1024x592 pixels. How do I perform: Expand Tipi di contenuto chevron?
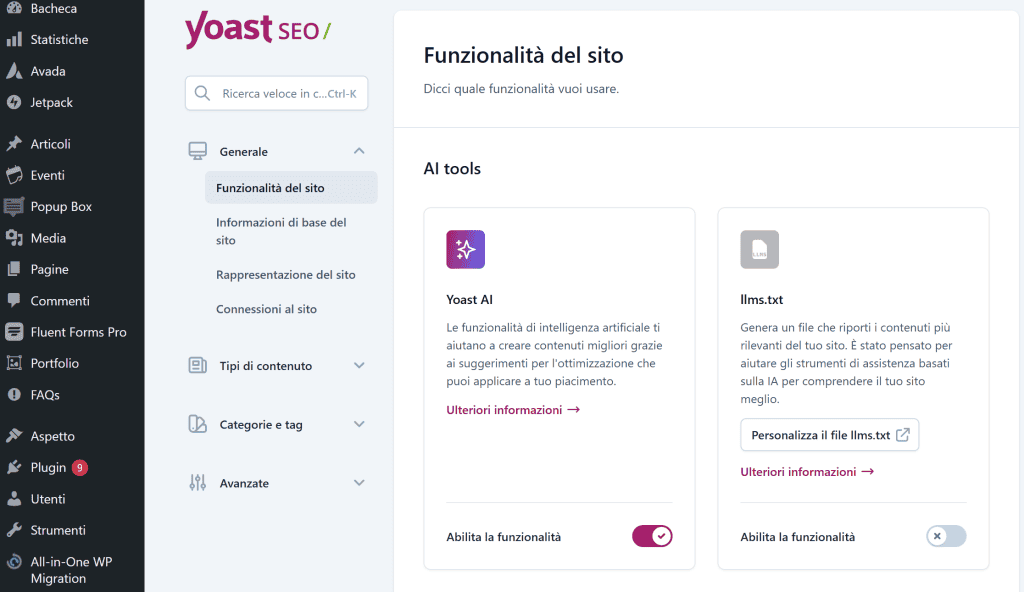359,365
